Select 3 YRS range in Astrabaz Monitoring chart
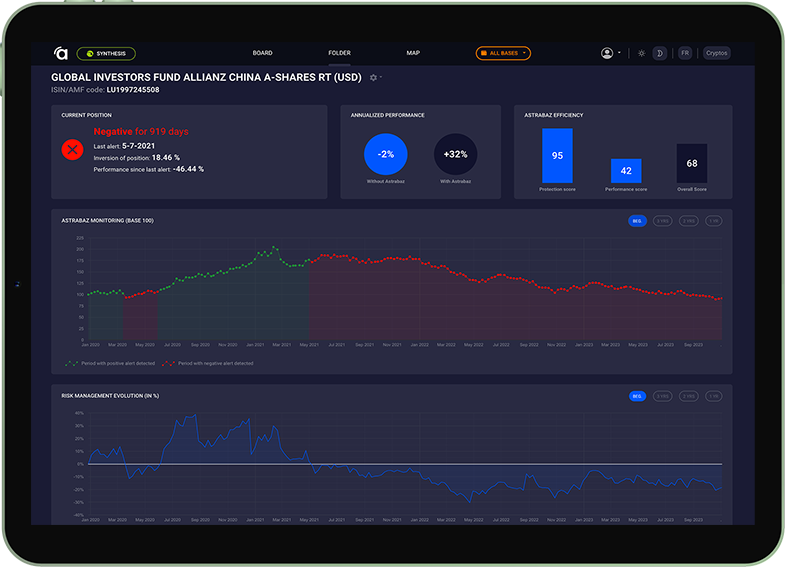 [662, 221]
